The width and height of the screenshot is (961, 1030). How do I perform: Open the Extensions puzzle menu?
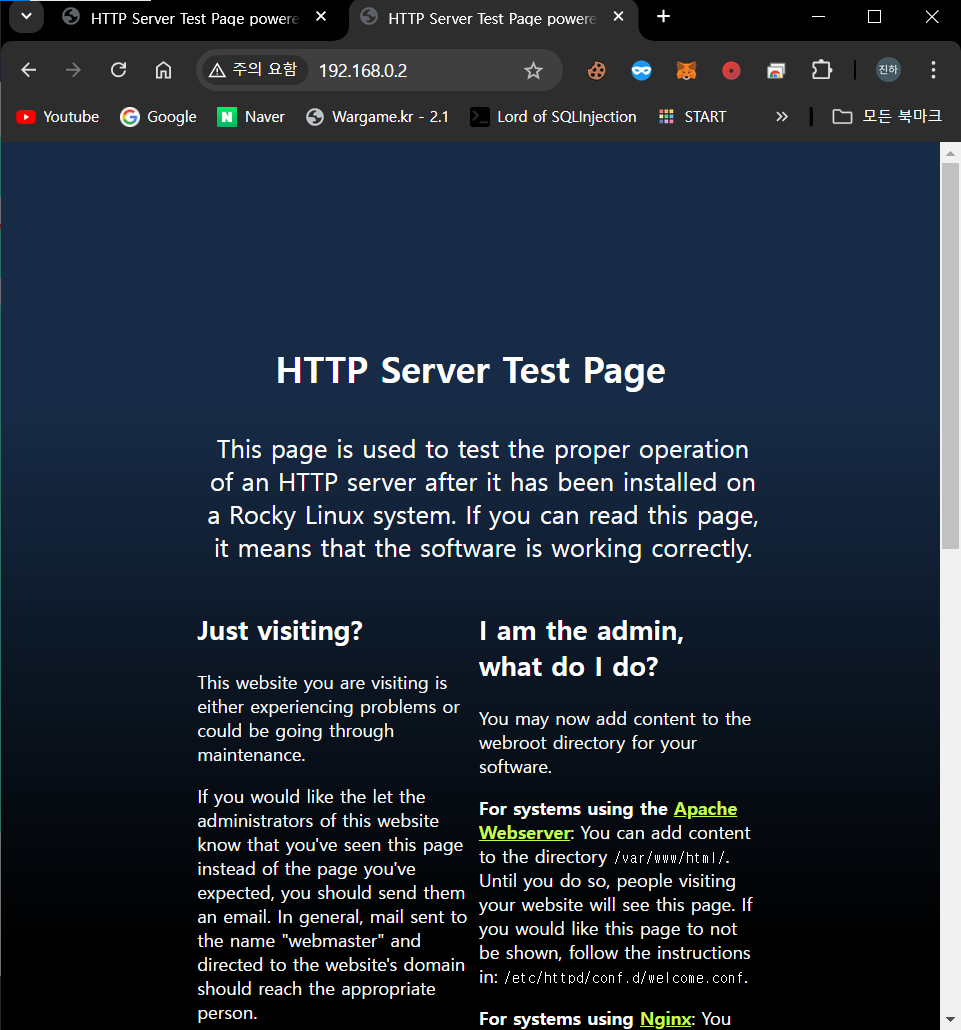point(821,70)
